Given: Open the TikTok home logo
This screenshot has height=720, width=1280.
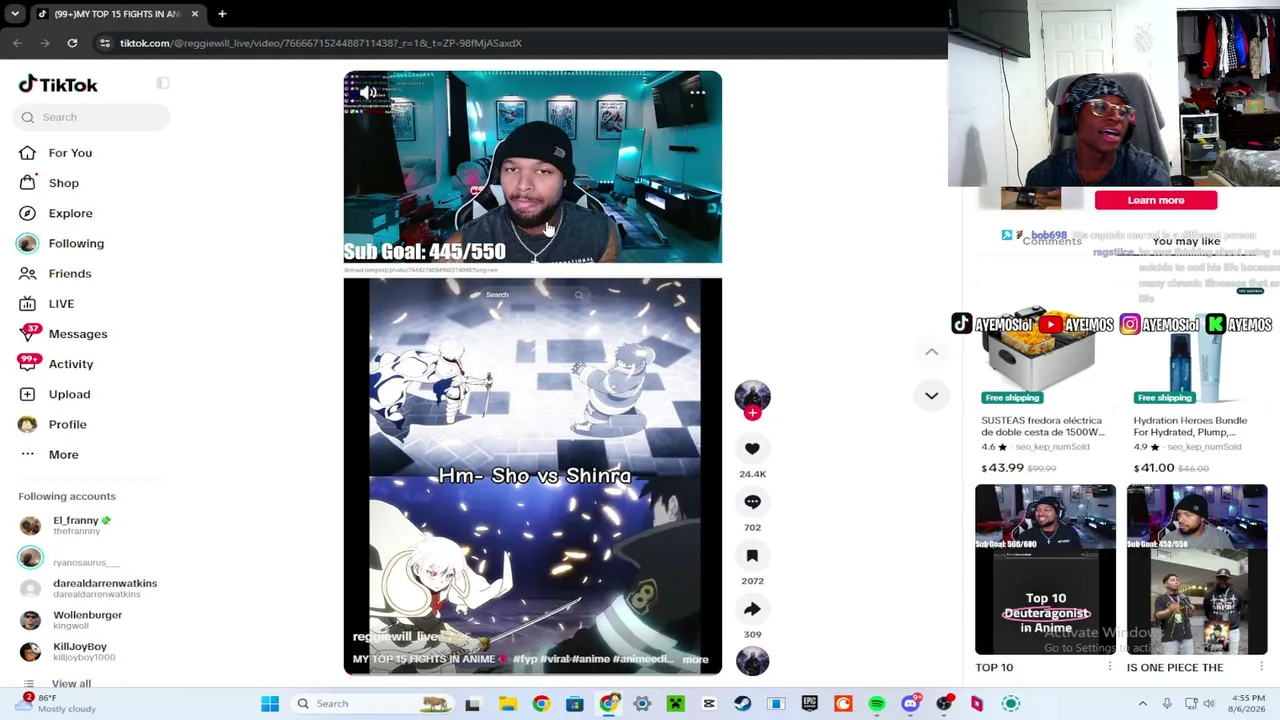Looking at the screenshot, I should [x=58, y=85].
